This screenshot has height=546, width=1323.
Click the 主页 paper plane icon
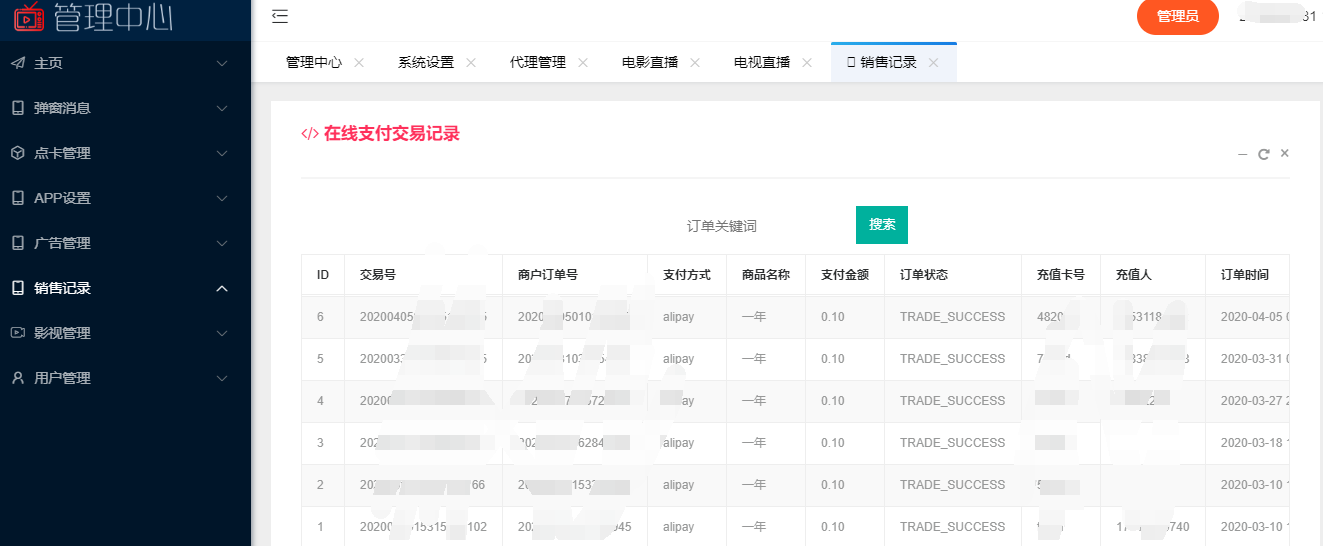tap(18, 63)
